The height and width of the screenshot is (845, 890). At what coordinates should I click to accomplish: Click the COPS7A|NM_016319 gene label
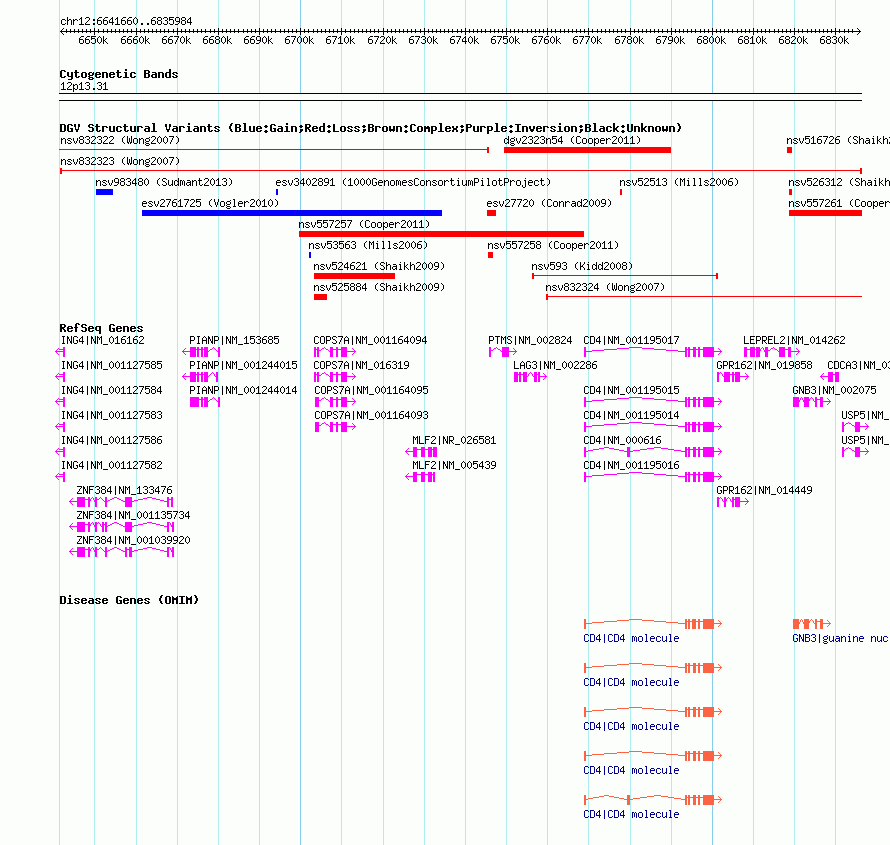click(362, 365)
